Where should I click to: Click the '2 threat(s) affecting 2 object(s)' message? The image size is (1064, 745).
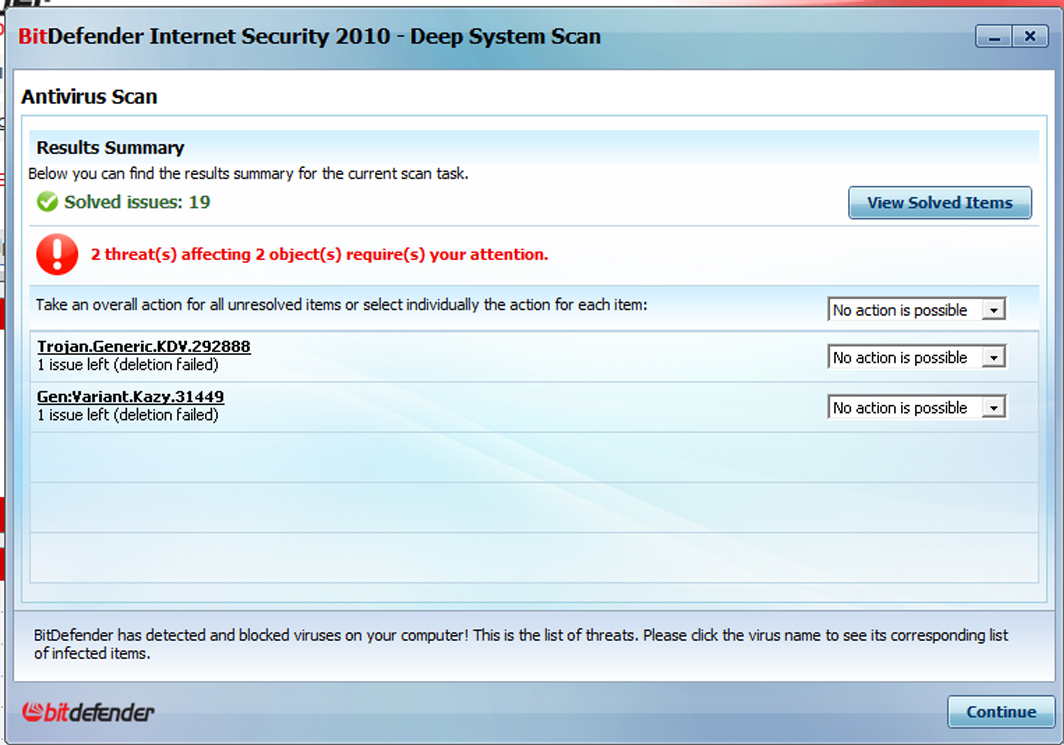point(319,254)
